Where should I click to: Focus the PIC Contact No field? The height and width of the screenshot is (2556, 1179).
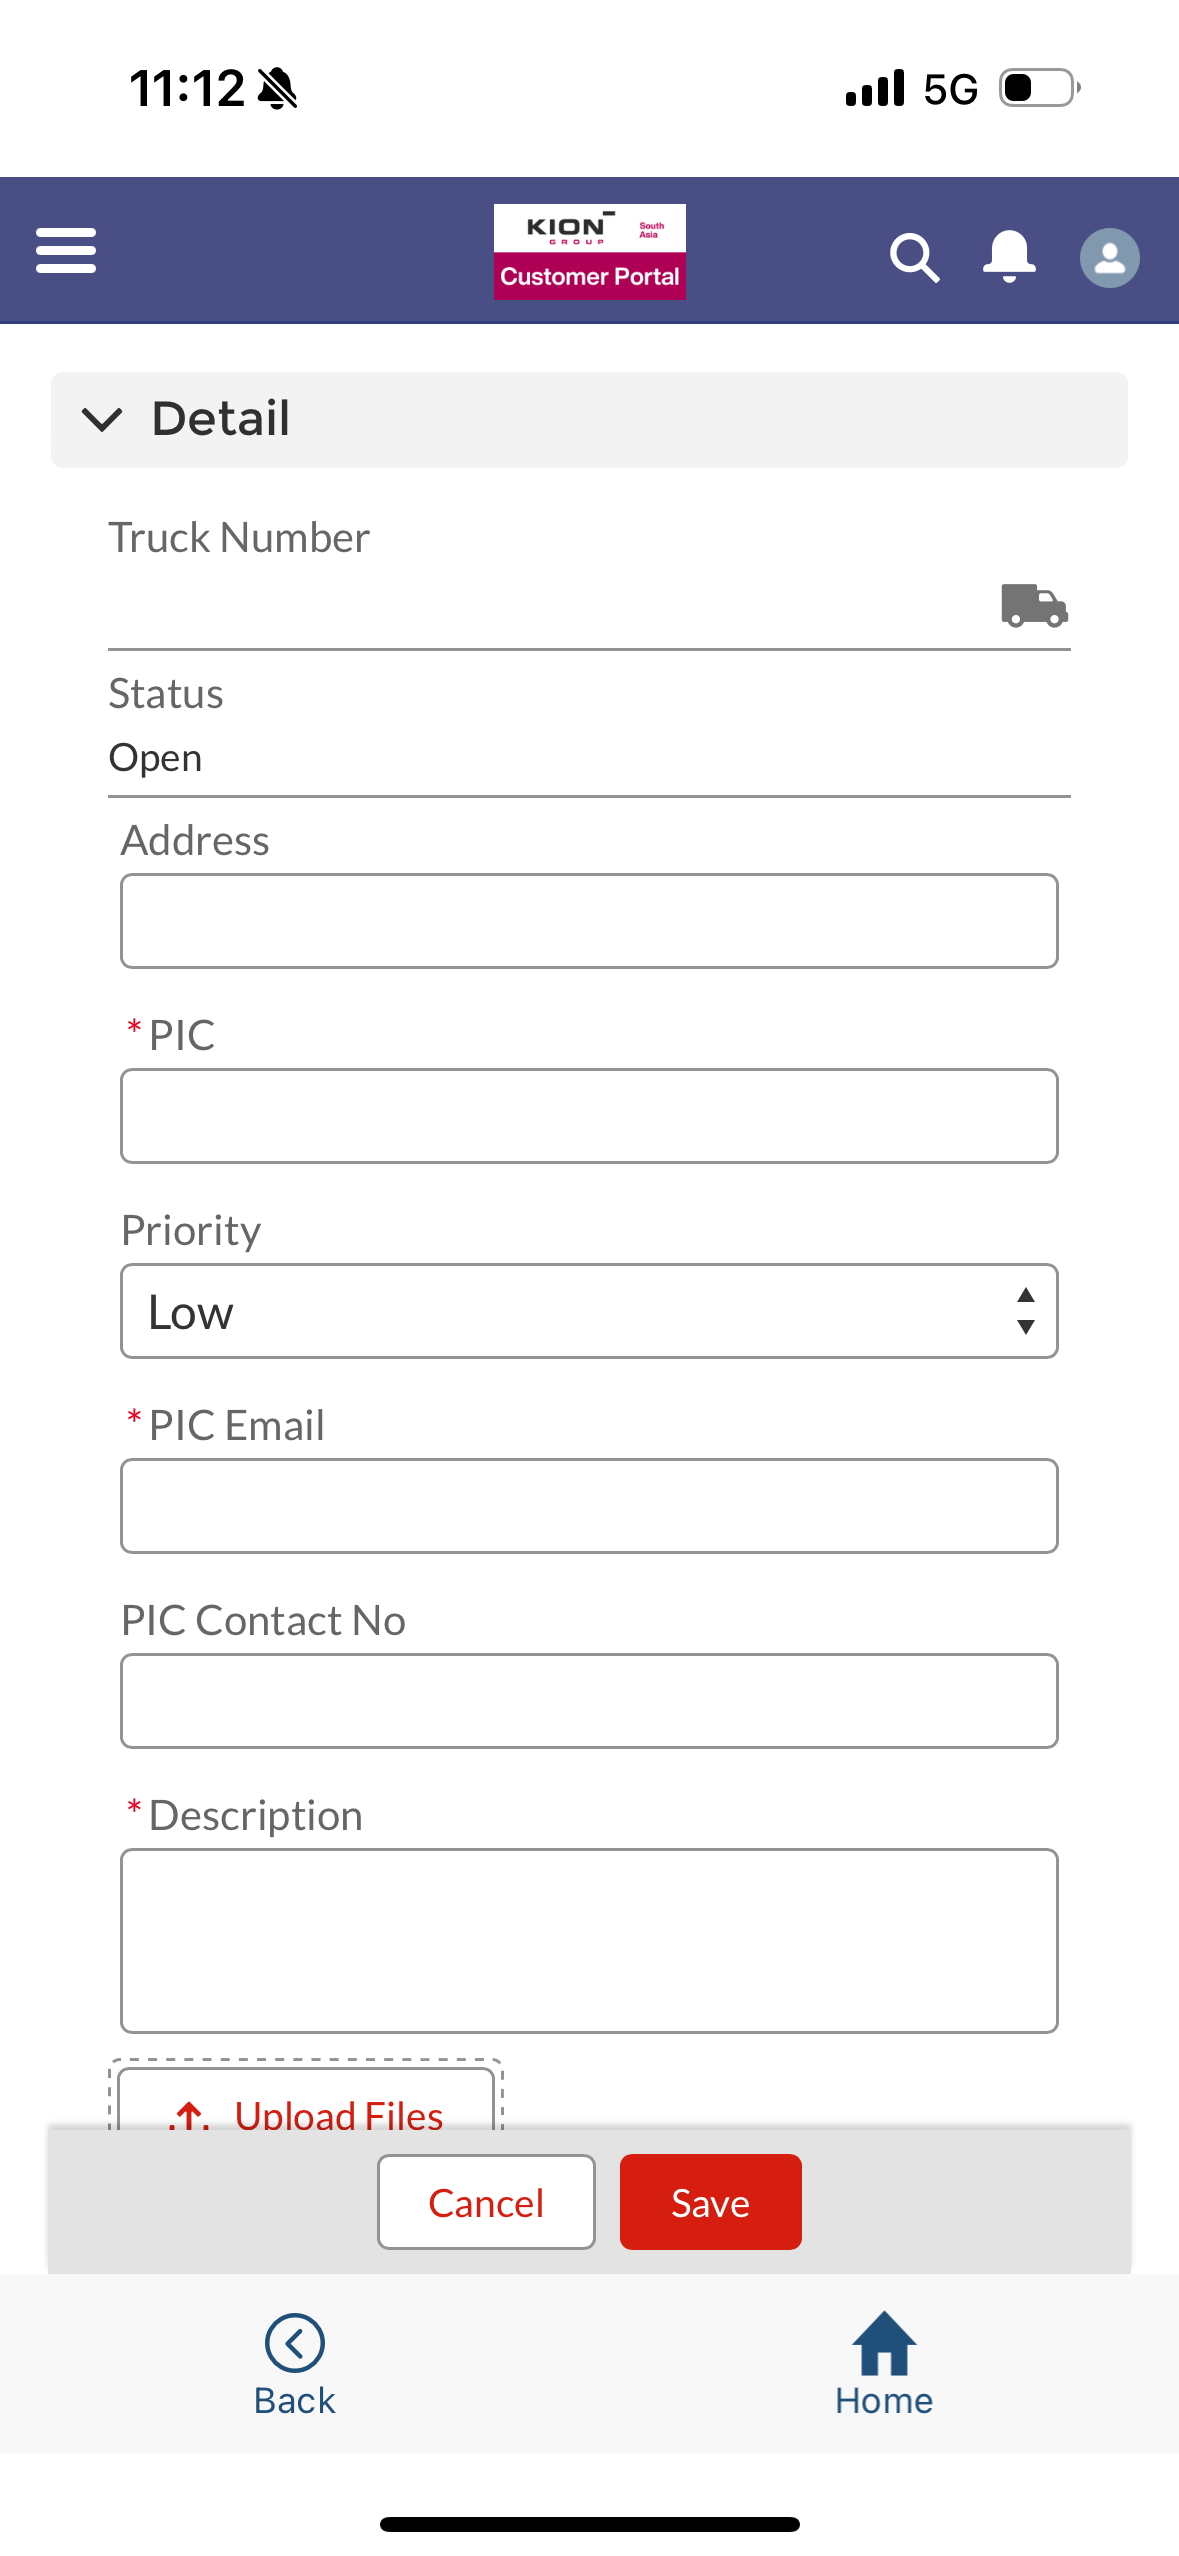pyautogui.click(x=589, y=1701)
